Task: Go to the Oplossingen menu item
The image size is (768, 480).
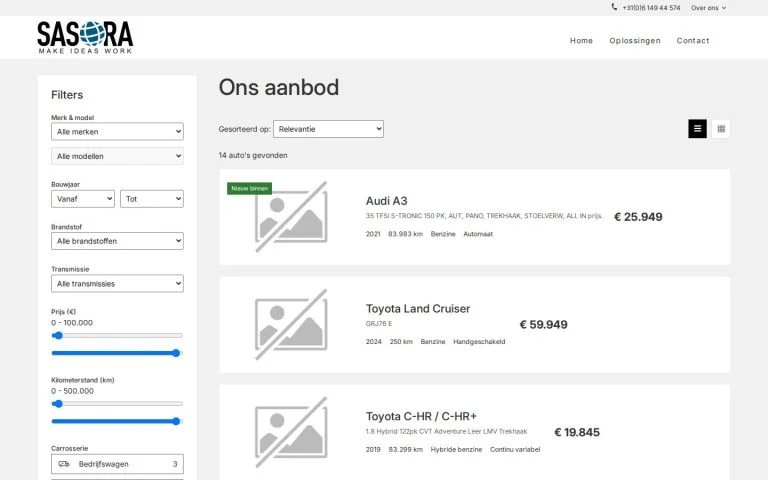Action: [635, 41]
